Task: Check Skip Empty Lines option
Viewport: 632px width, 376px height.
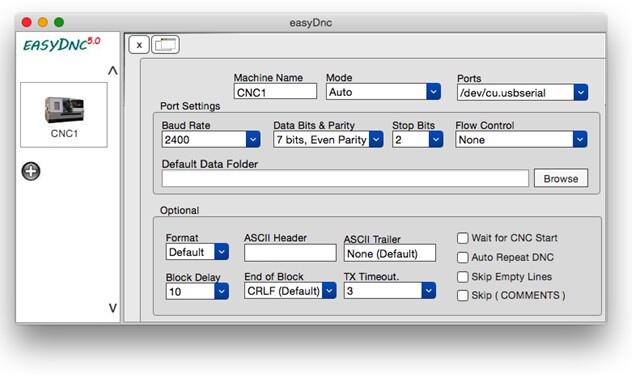Action: coord(463,276)
